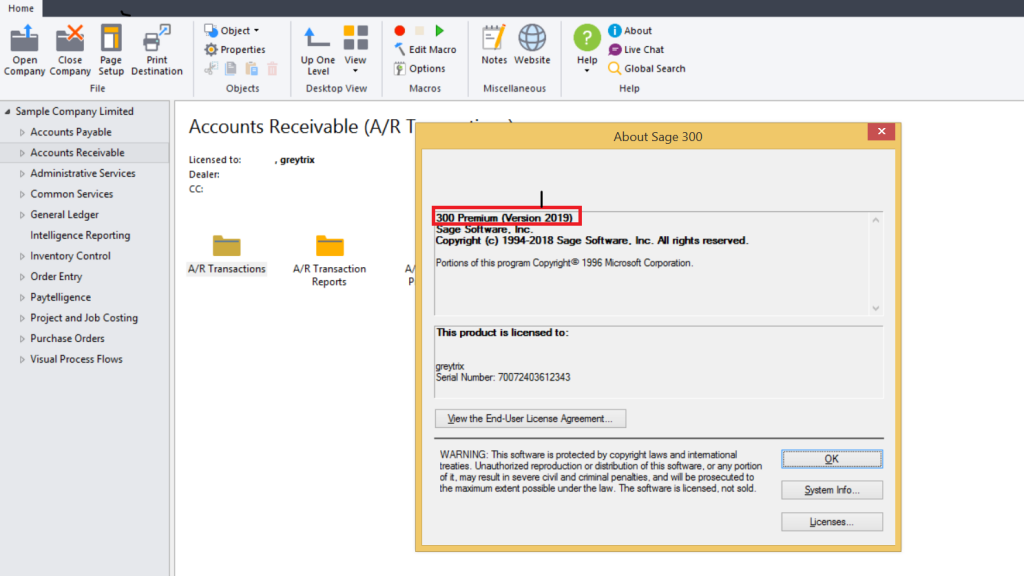The image size is (1024, 576).
Task: Open the Object dropdown
Action: [x=232, y=31]
